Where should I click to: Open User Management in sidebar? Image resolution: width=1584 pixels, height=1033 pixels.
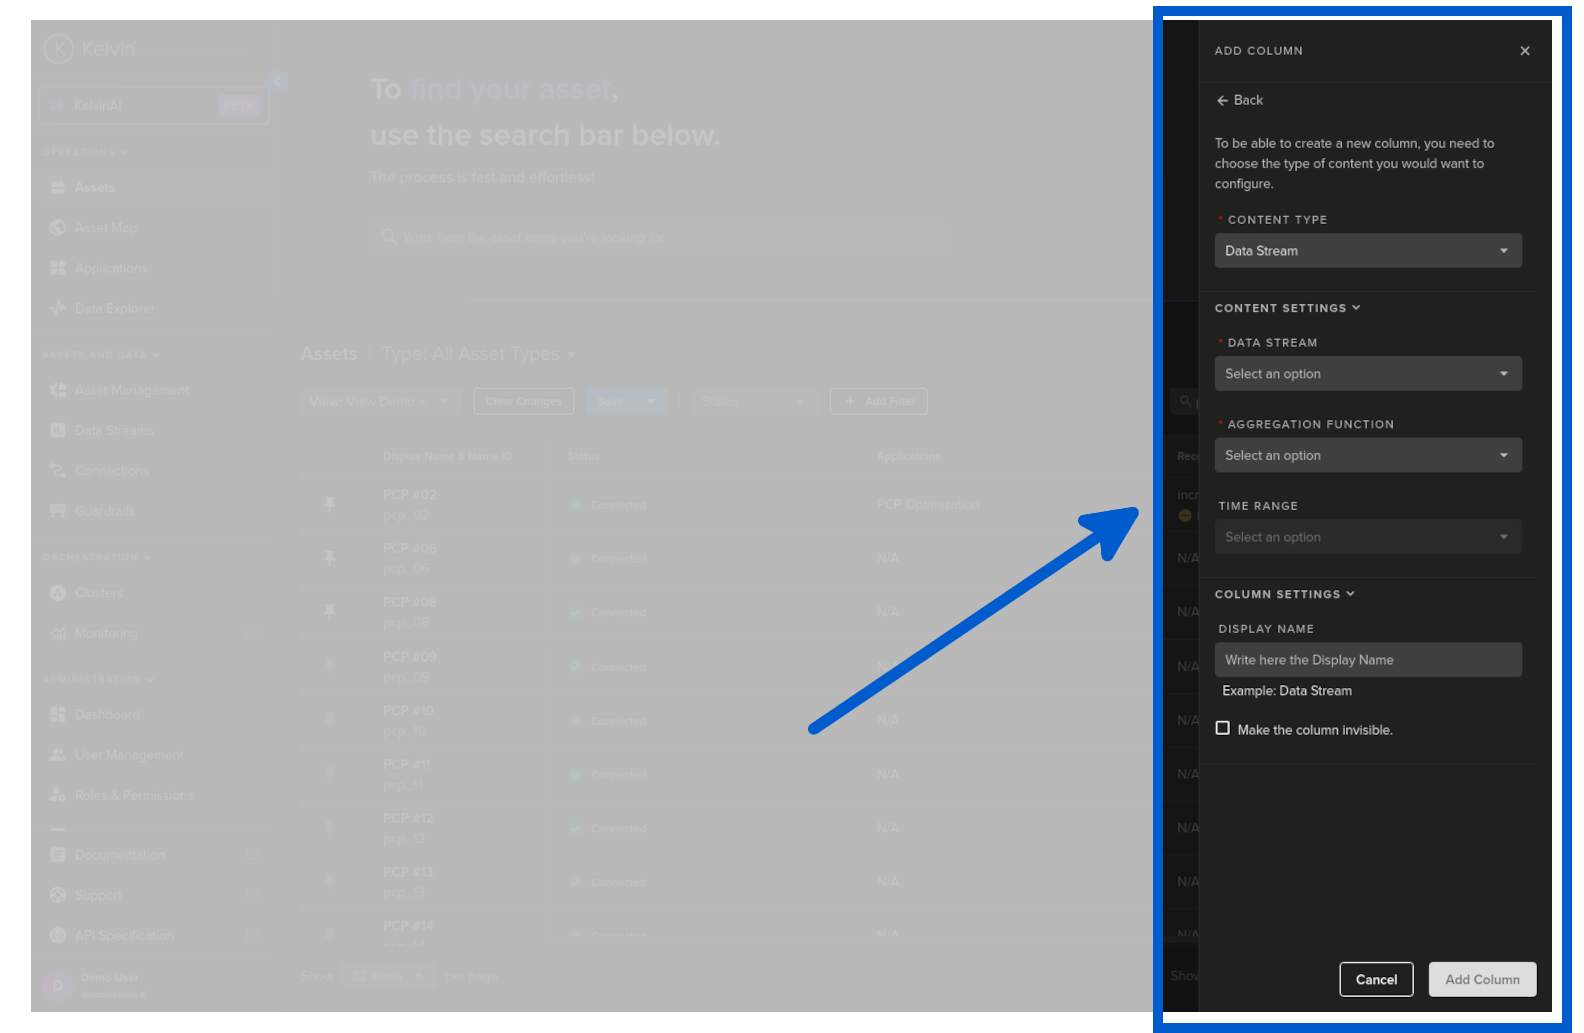(129, 755)
